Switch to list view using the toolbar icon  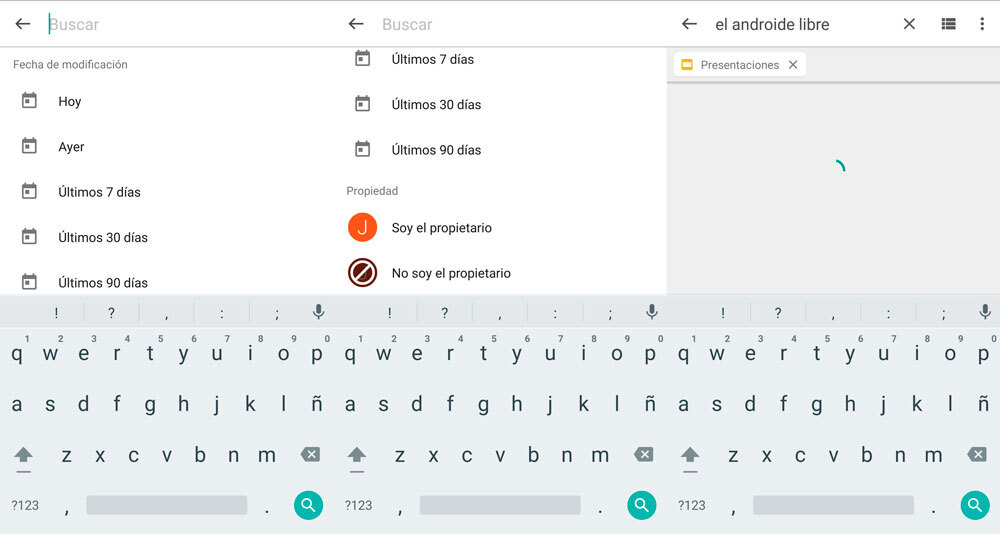[948, 24]
